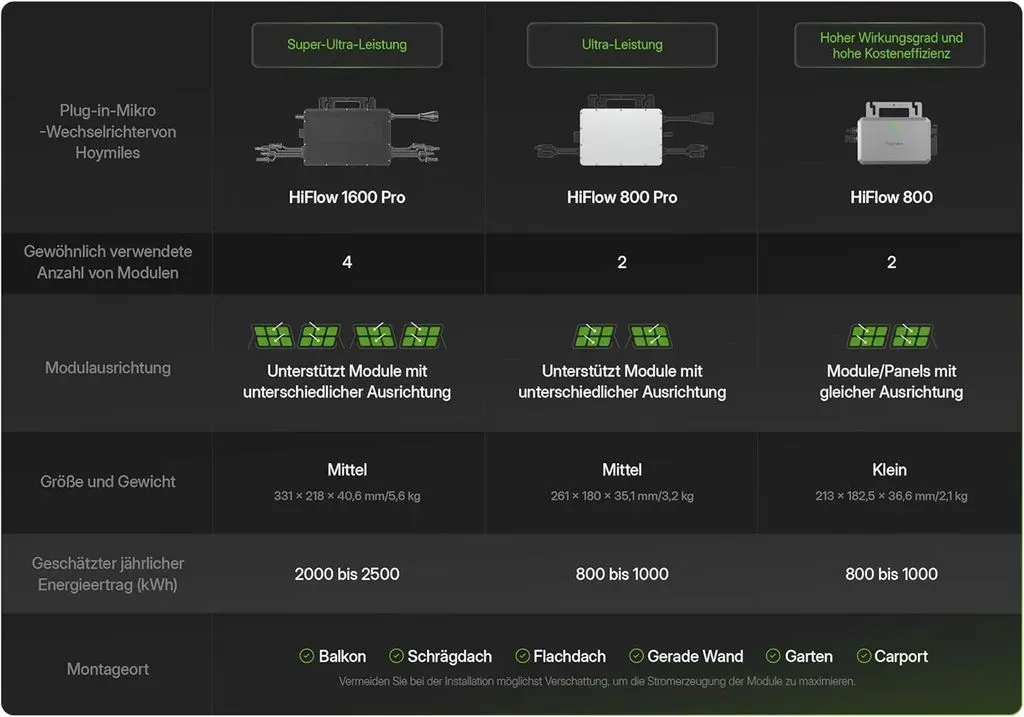Click the check icon next to Gerade Wand
Image resolution: width=1024 pixels, height=717 pixels.
pyautogui.click(x=636, y=656)
